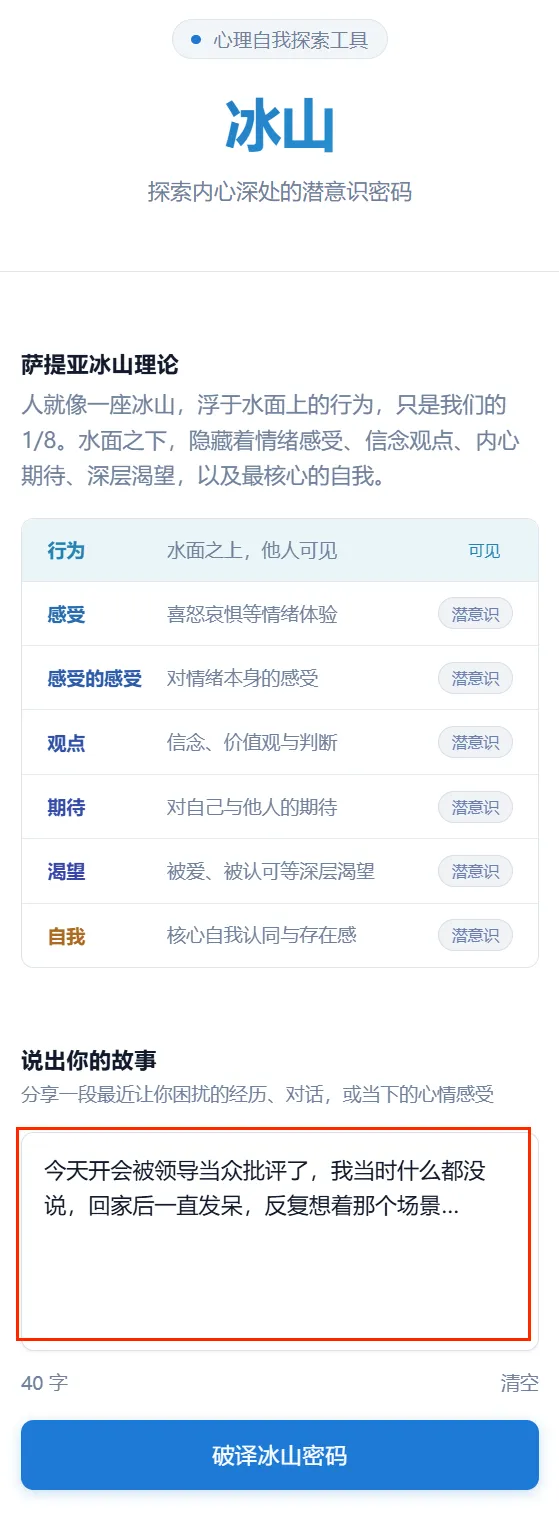The image size is (559, 1520).
Task: Click the blue dot in header badge
Action: click(195, 40)
